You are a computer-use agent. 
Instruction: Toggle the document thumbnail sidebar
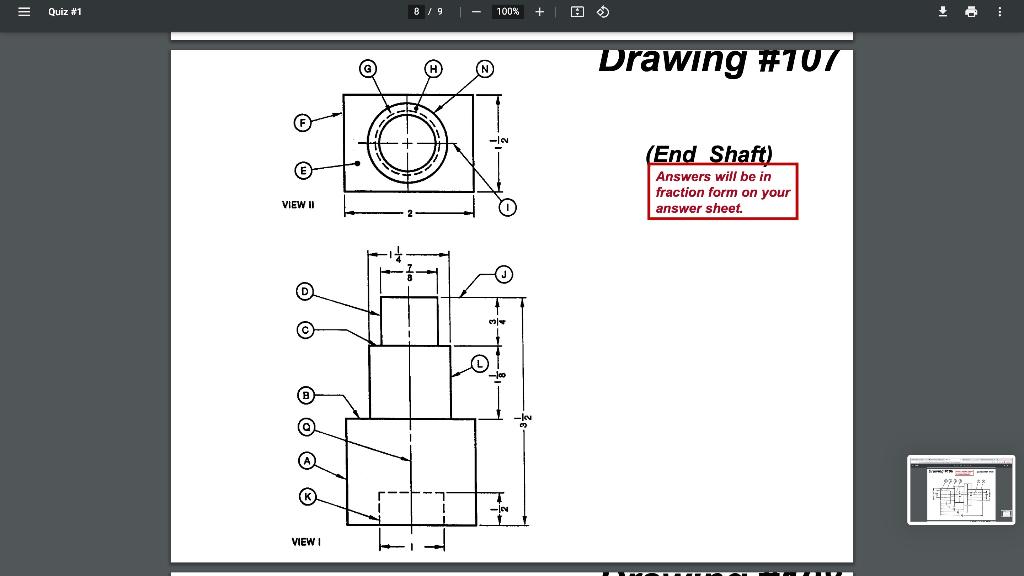click(x=24, y=12)
